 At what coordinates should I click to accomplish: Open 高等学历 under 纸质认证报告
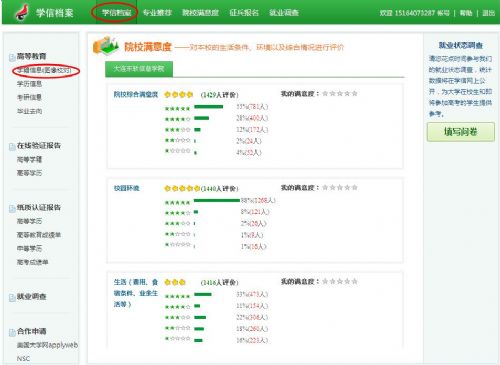point(29,221)
